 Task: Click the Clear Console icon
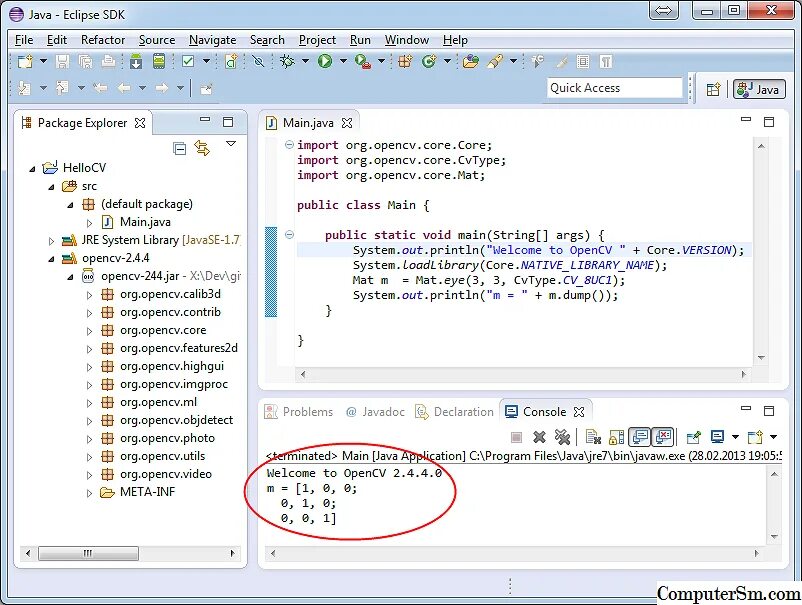(x=593, y=437)
